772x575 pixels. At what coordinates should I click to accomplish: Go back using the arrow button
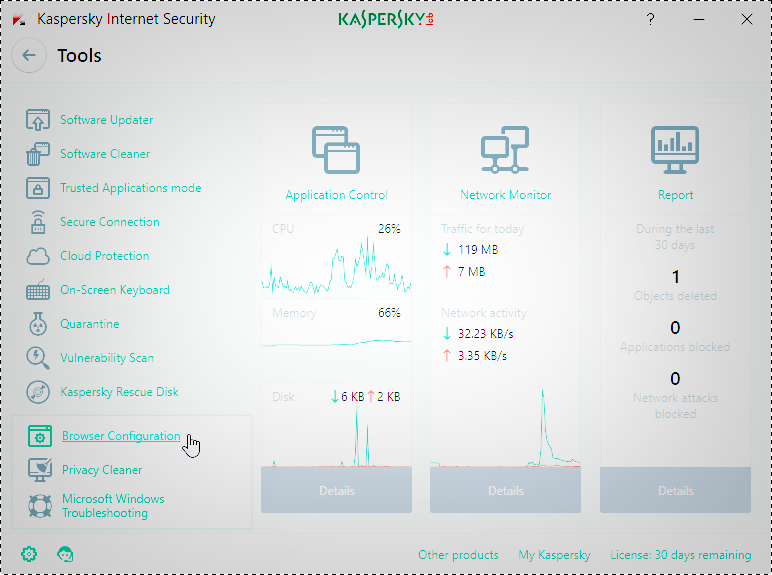tap(29, 56)
